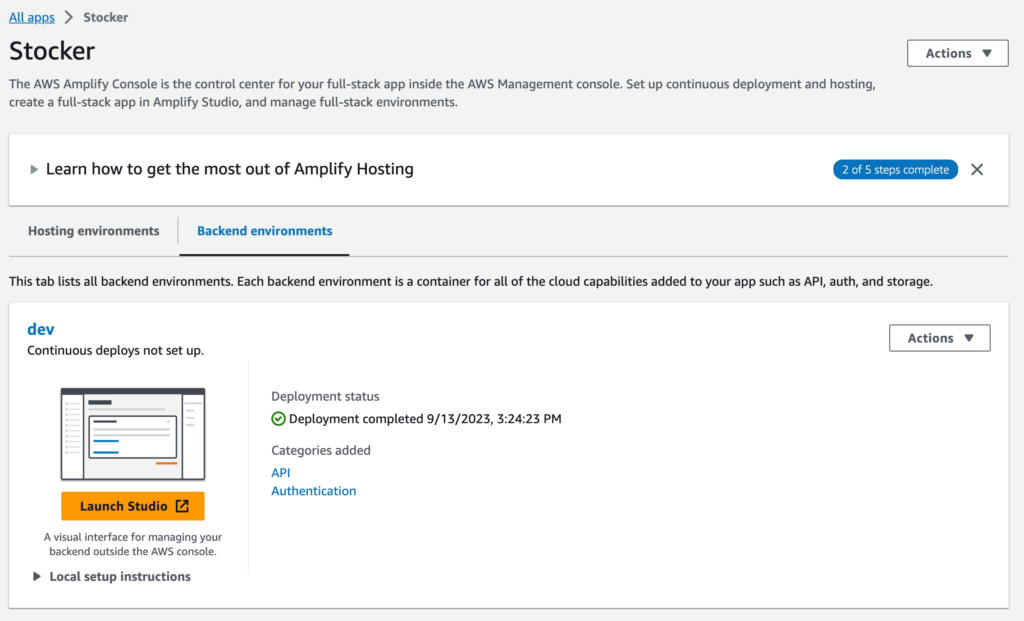The height and width of the screenshot is (621, 1024).
Task: Click the breadcrumb chevron separator
Action: [x=69, y=18]
